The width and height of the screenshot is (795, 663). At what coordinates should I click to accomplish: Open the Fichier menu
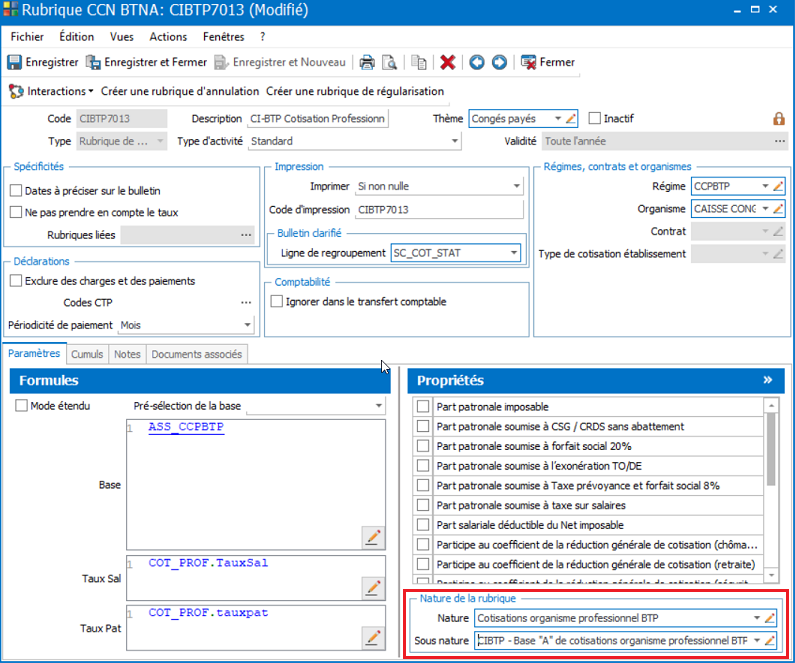(x=27, y=36)
